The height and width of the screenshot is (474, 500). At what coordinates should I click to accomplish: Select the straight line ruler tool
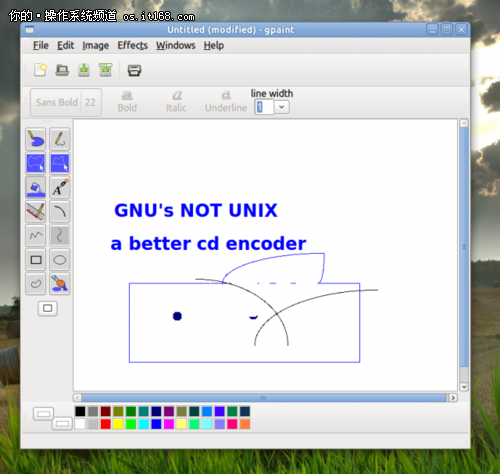tap(36, 211)
